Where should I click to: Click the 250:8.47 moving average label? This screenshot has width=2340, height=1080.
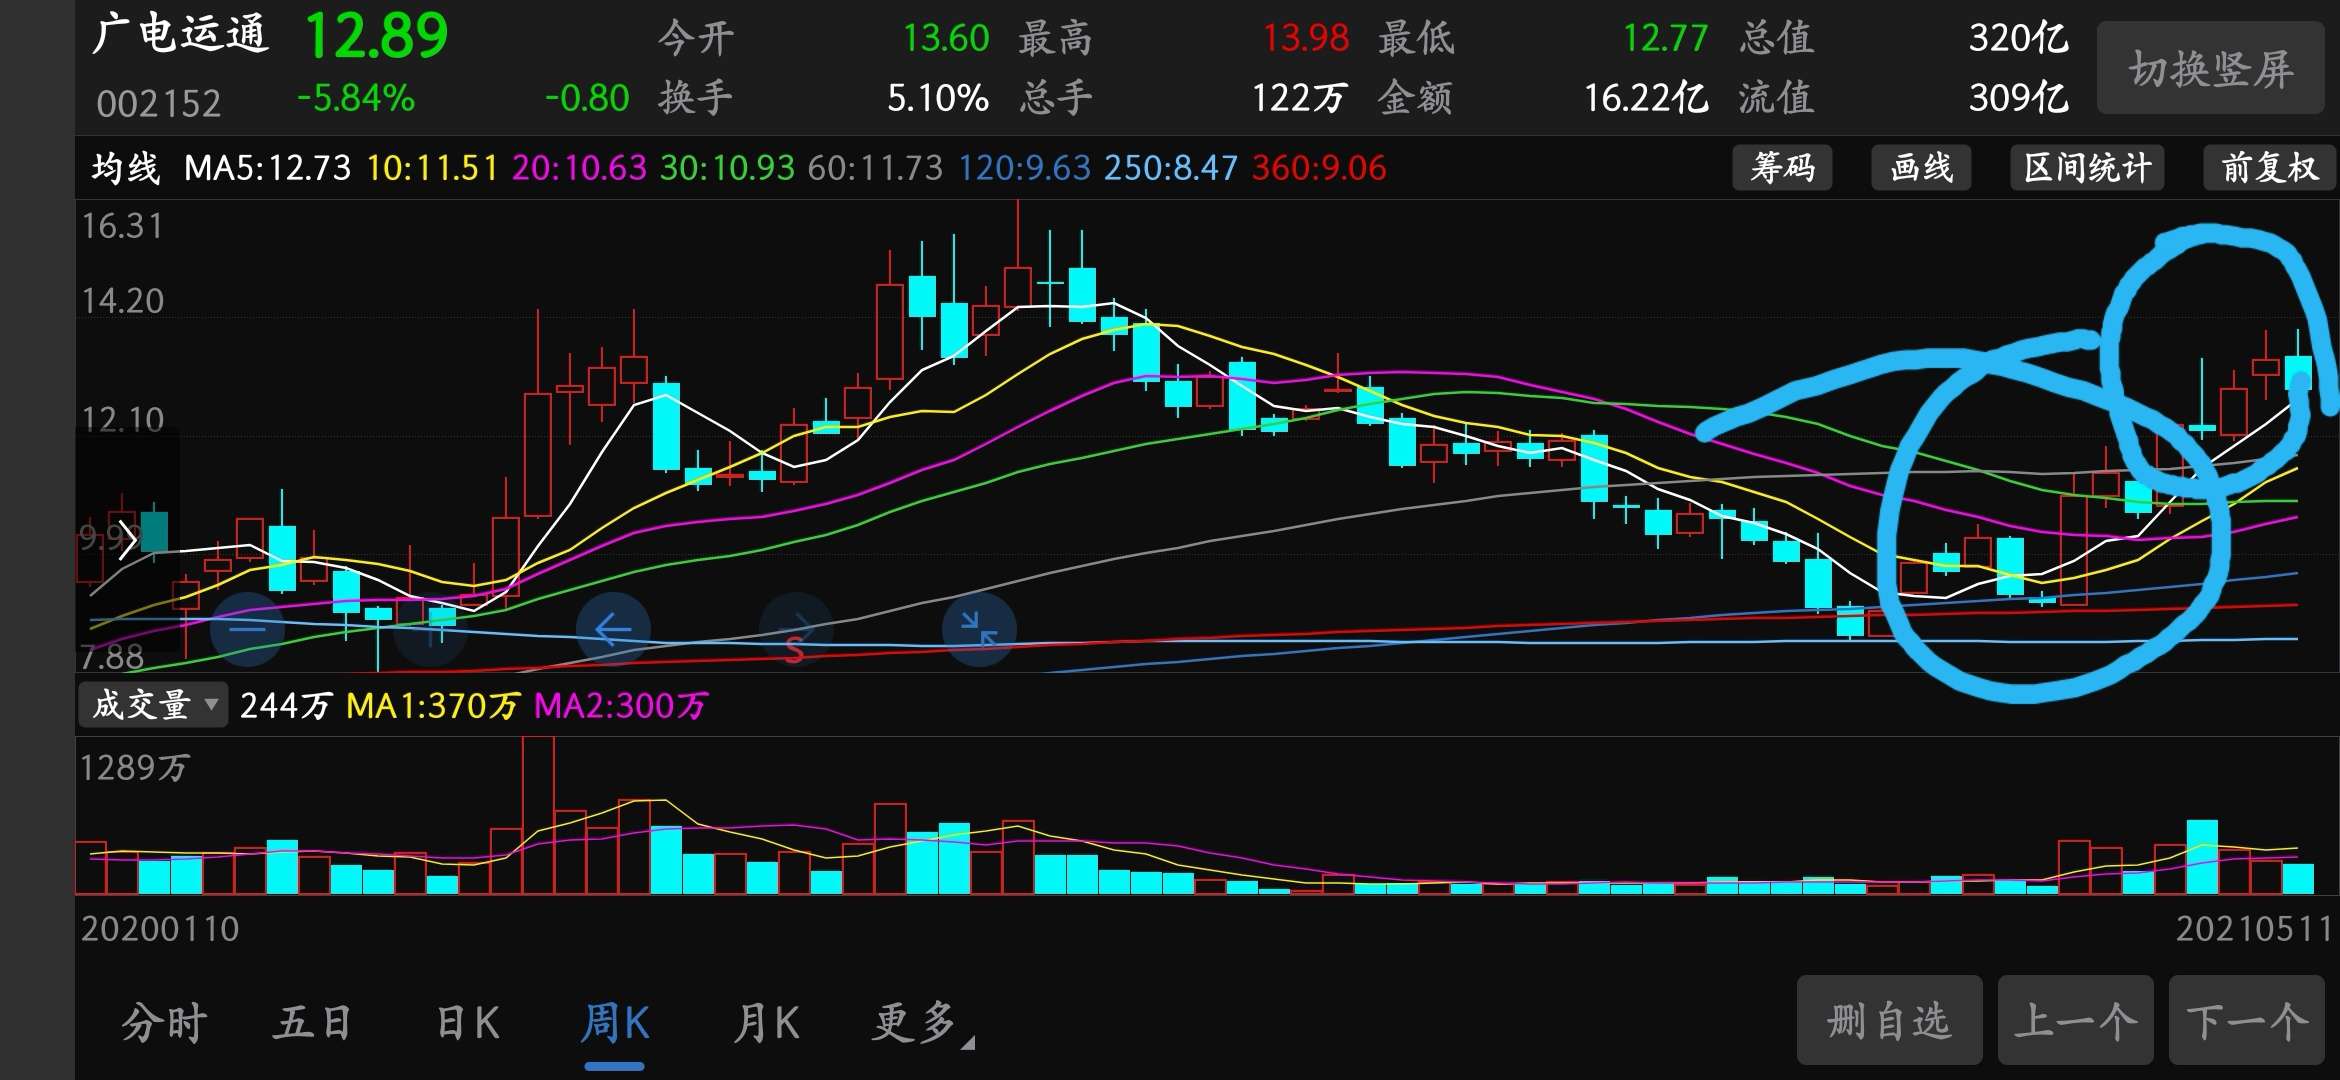tap(1171, 167)
